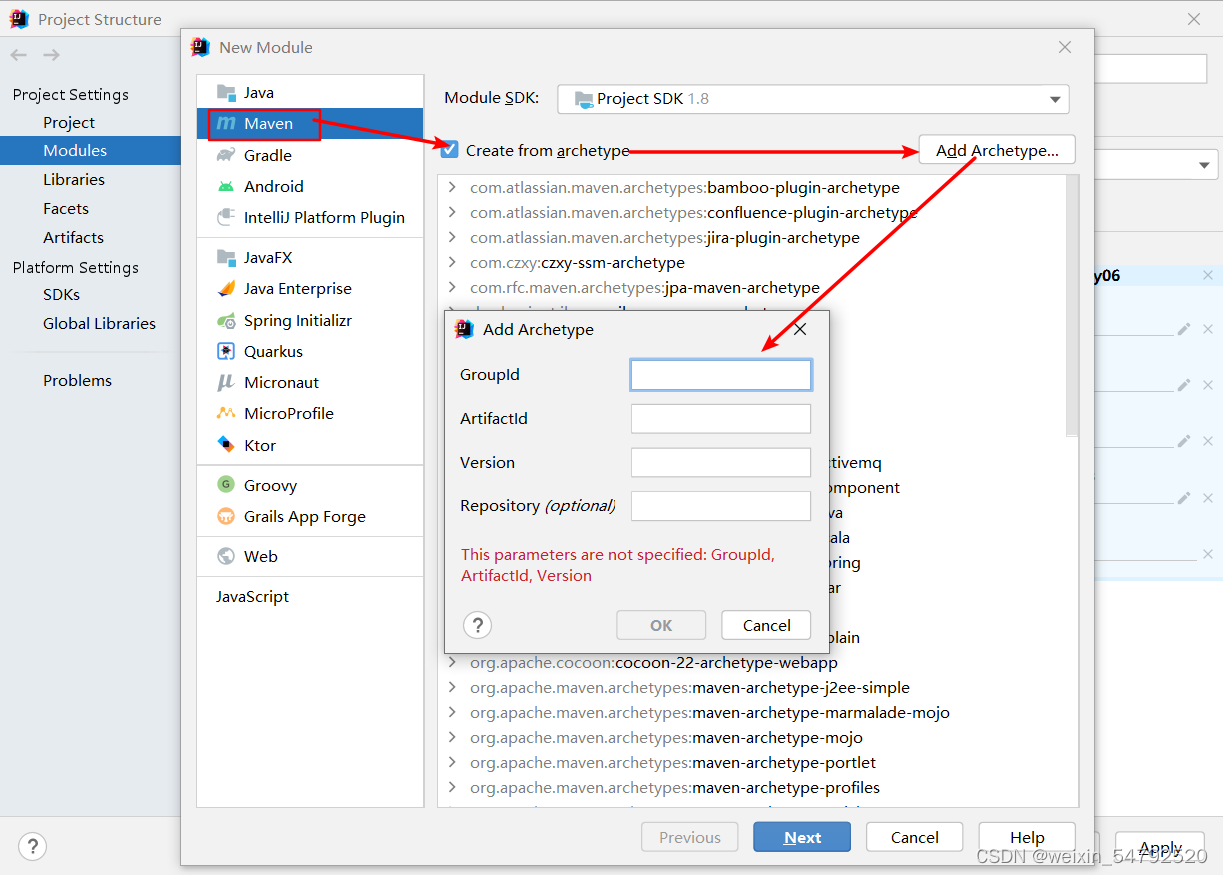The image size is (1223, 875).
Task: Click Add Archetype button
Action: pyautogui.click(x=997, y=150)
